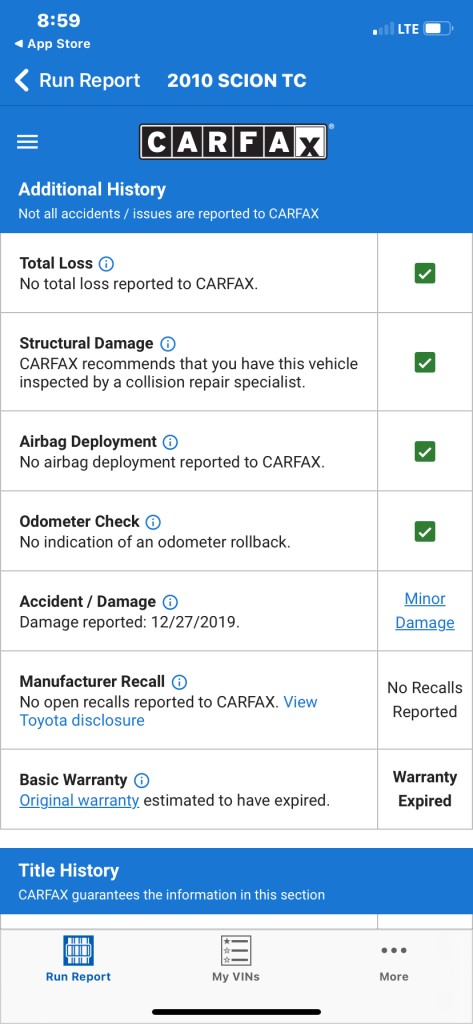Click the Structural Damage green checkmark
Image resolution: width=473 pixels, height=1024 pixels.
coord(425,362)
